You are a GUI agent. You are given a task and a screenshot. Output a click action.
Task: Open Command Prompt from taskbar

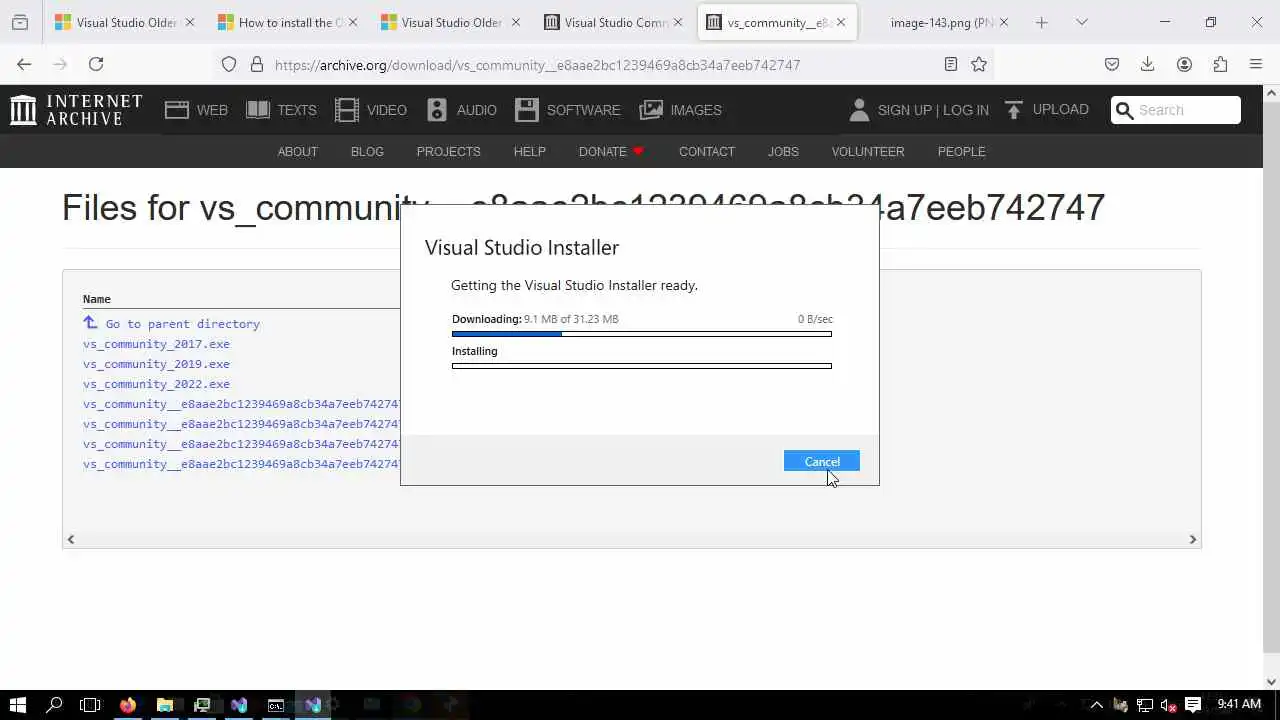click(276, 705)
